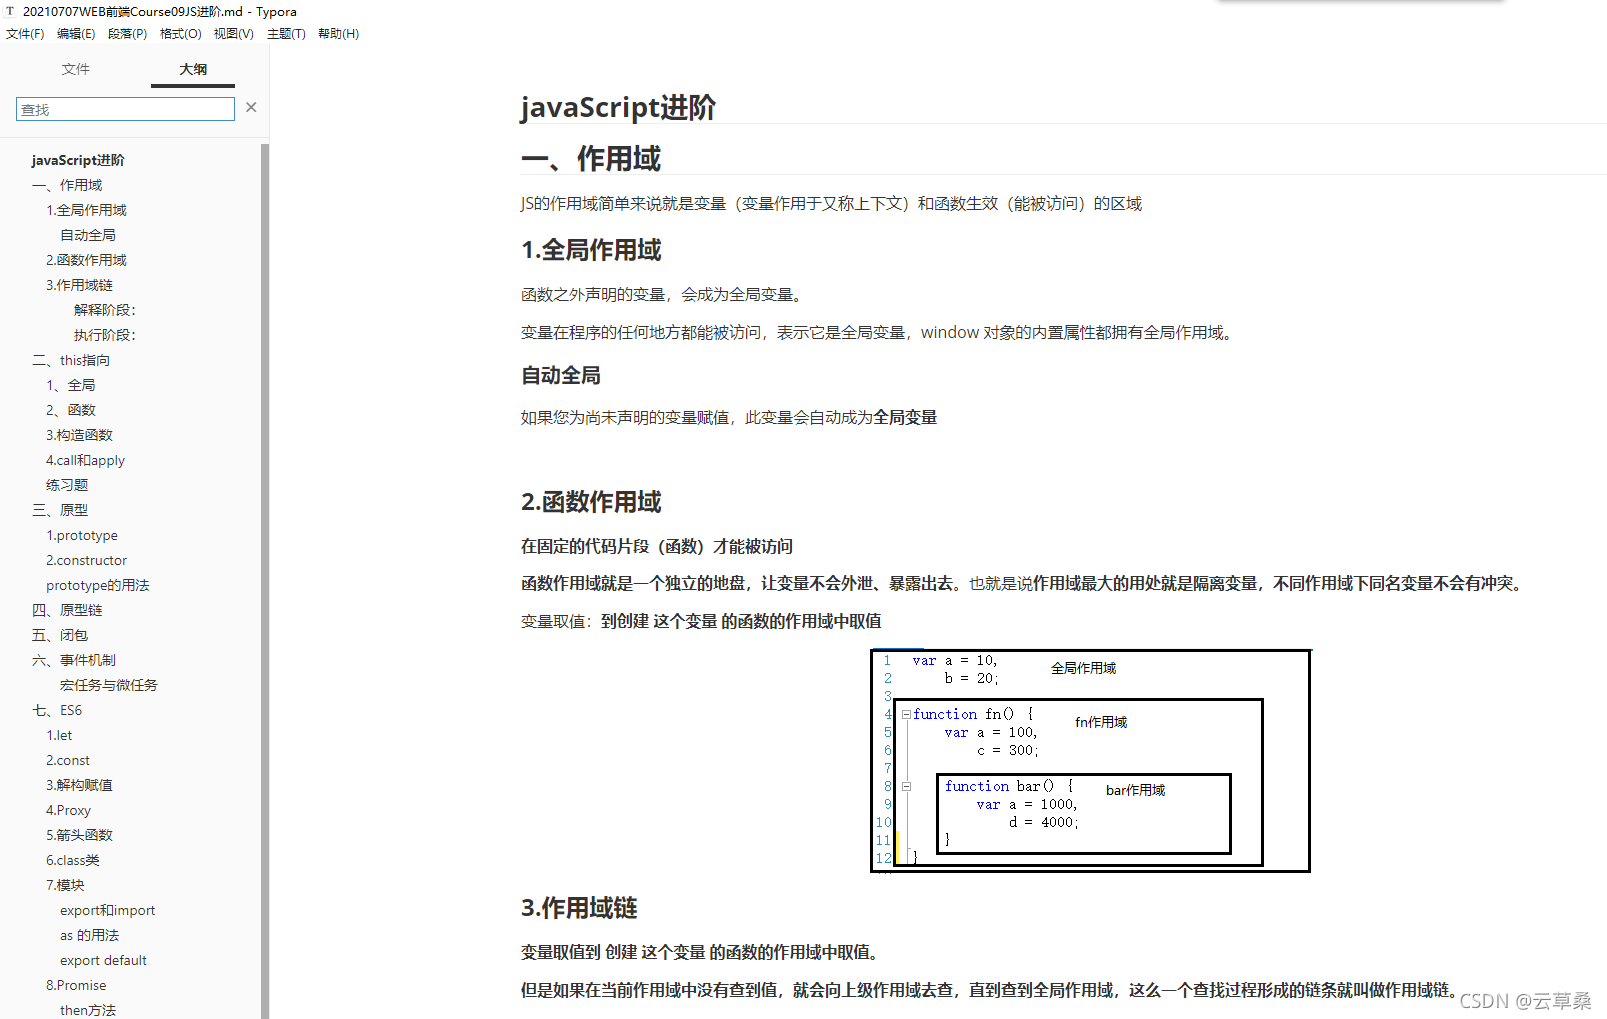Screen dimensions: 1607x1019
Task: Open the 段落(P) menu
Action: click(127, 34)
